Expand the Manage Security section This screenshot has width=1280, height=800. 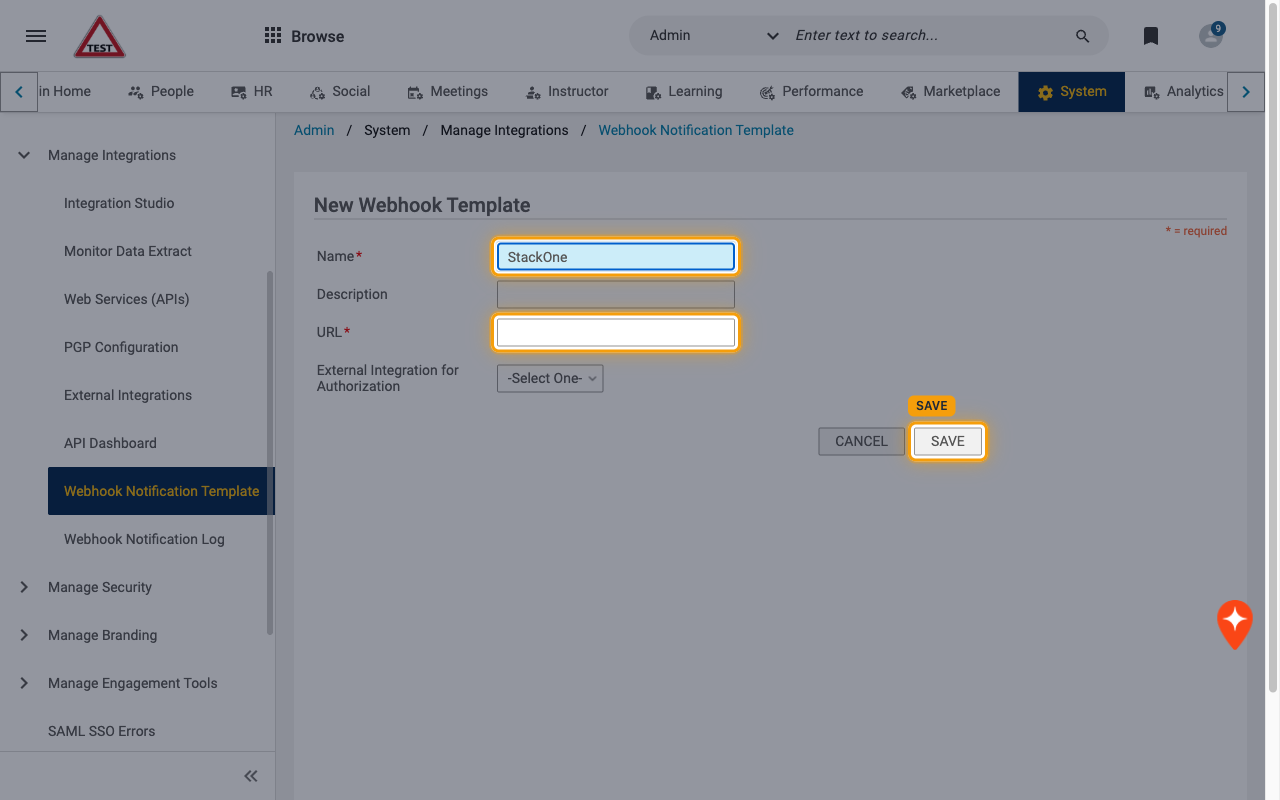(x=24, y=587)
